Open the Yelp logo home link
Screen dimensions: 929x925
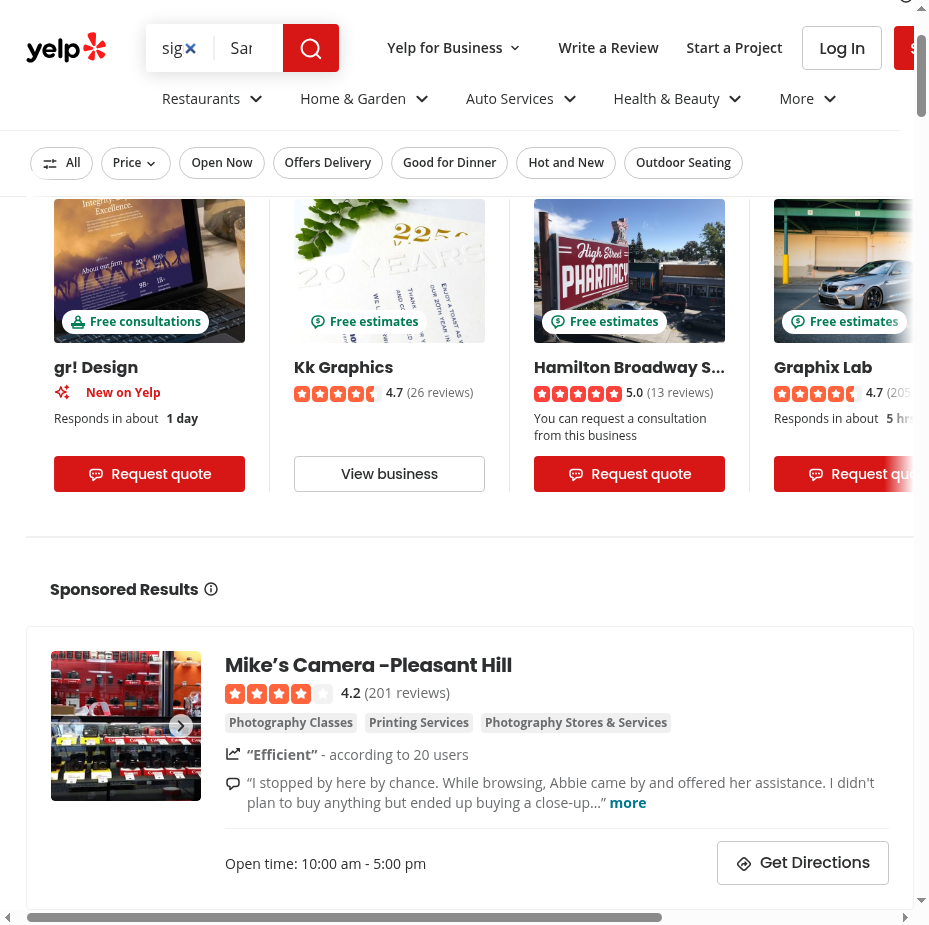click(66, 48)
